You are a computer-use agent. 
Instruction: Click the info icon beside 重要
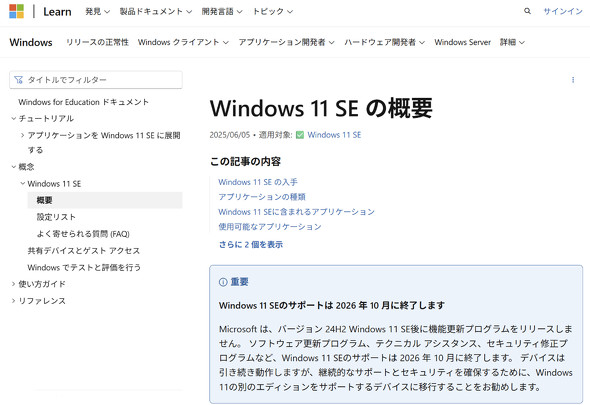pos(223,282)
